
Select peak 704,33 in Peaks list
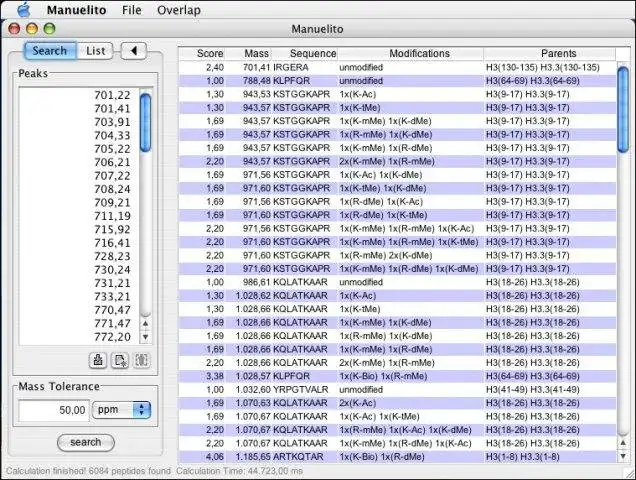(112, 136)
